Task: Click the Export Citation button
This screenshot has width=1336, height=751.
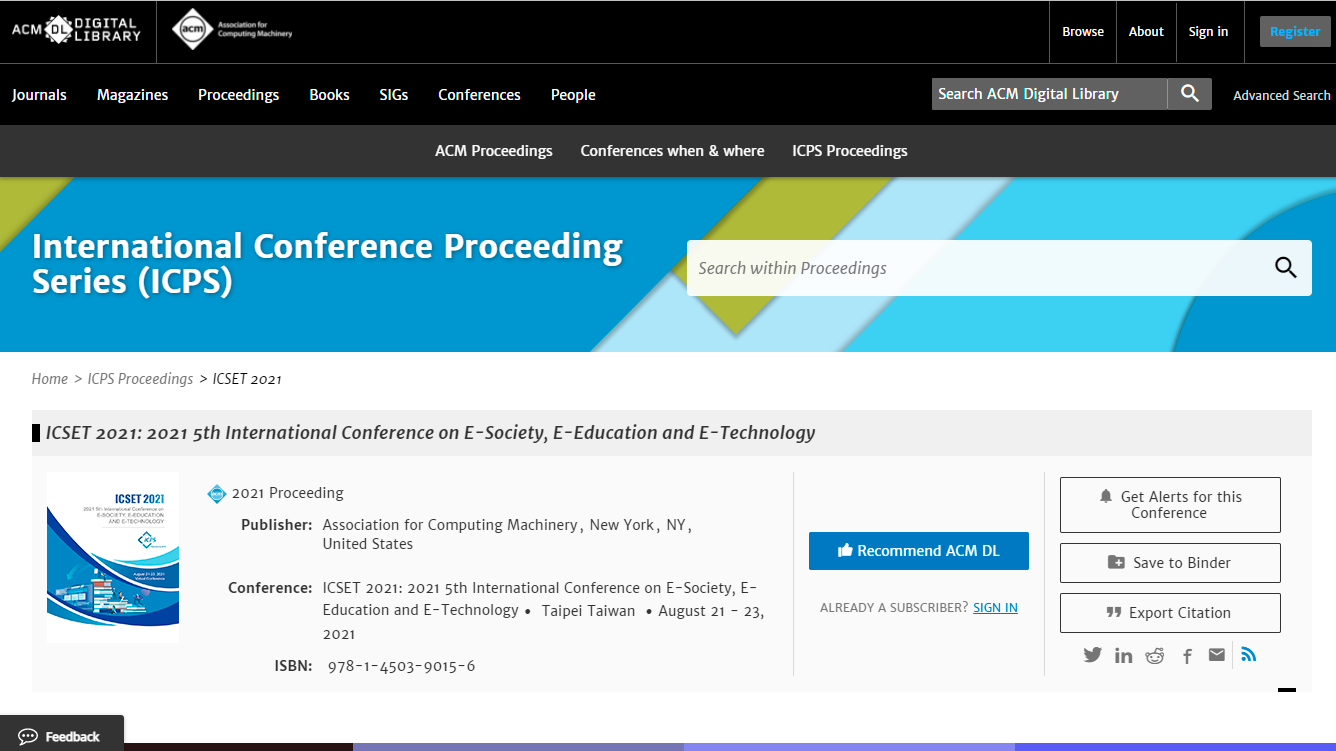Action: pyautogui.click(x=1170, y=613)
